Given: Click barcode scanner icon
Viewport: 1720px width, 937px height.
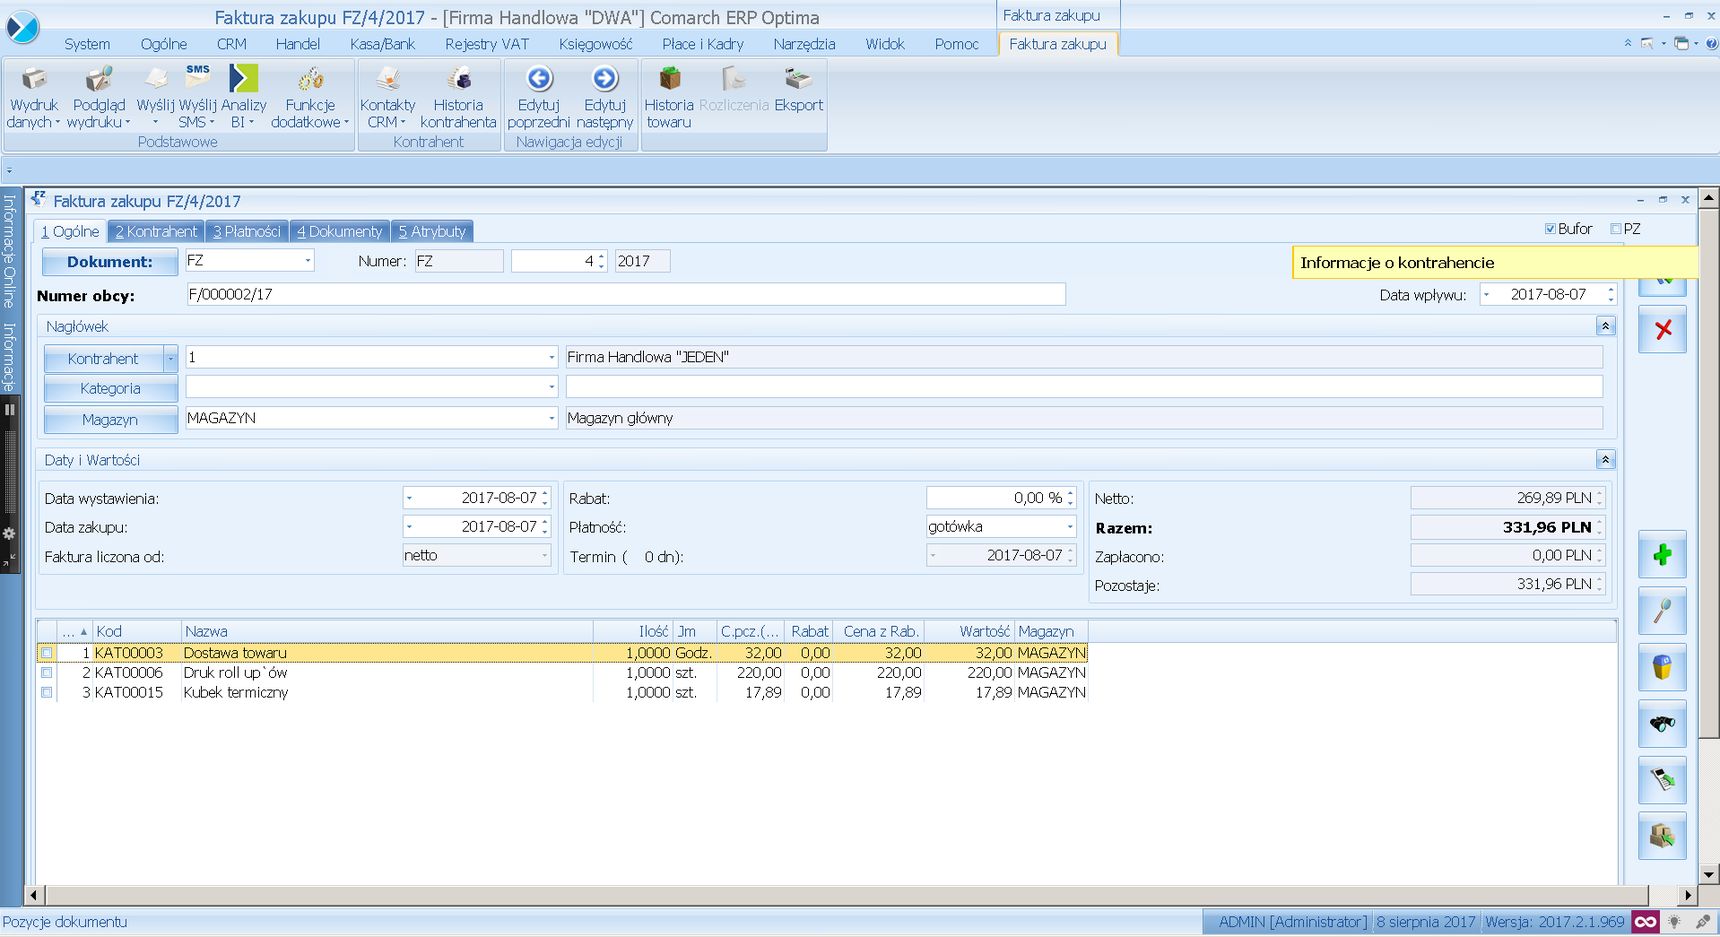Looking at the screenshot, I should [x=1662, y=779].
